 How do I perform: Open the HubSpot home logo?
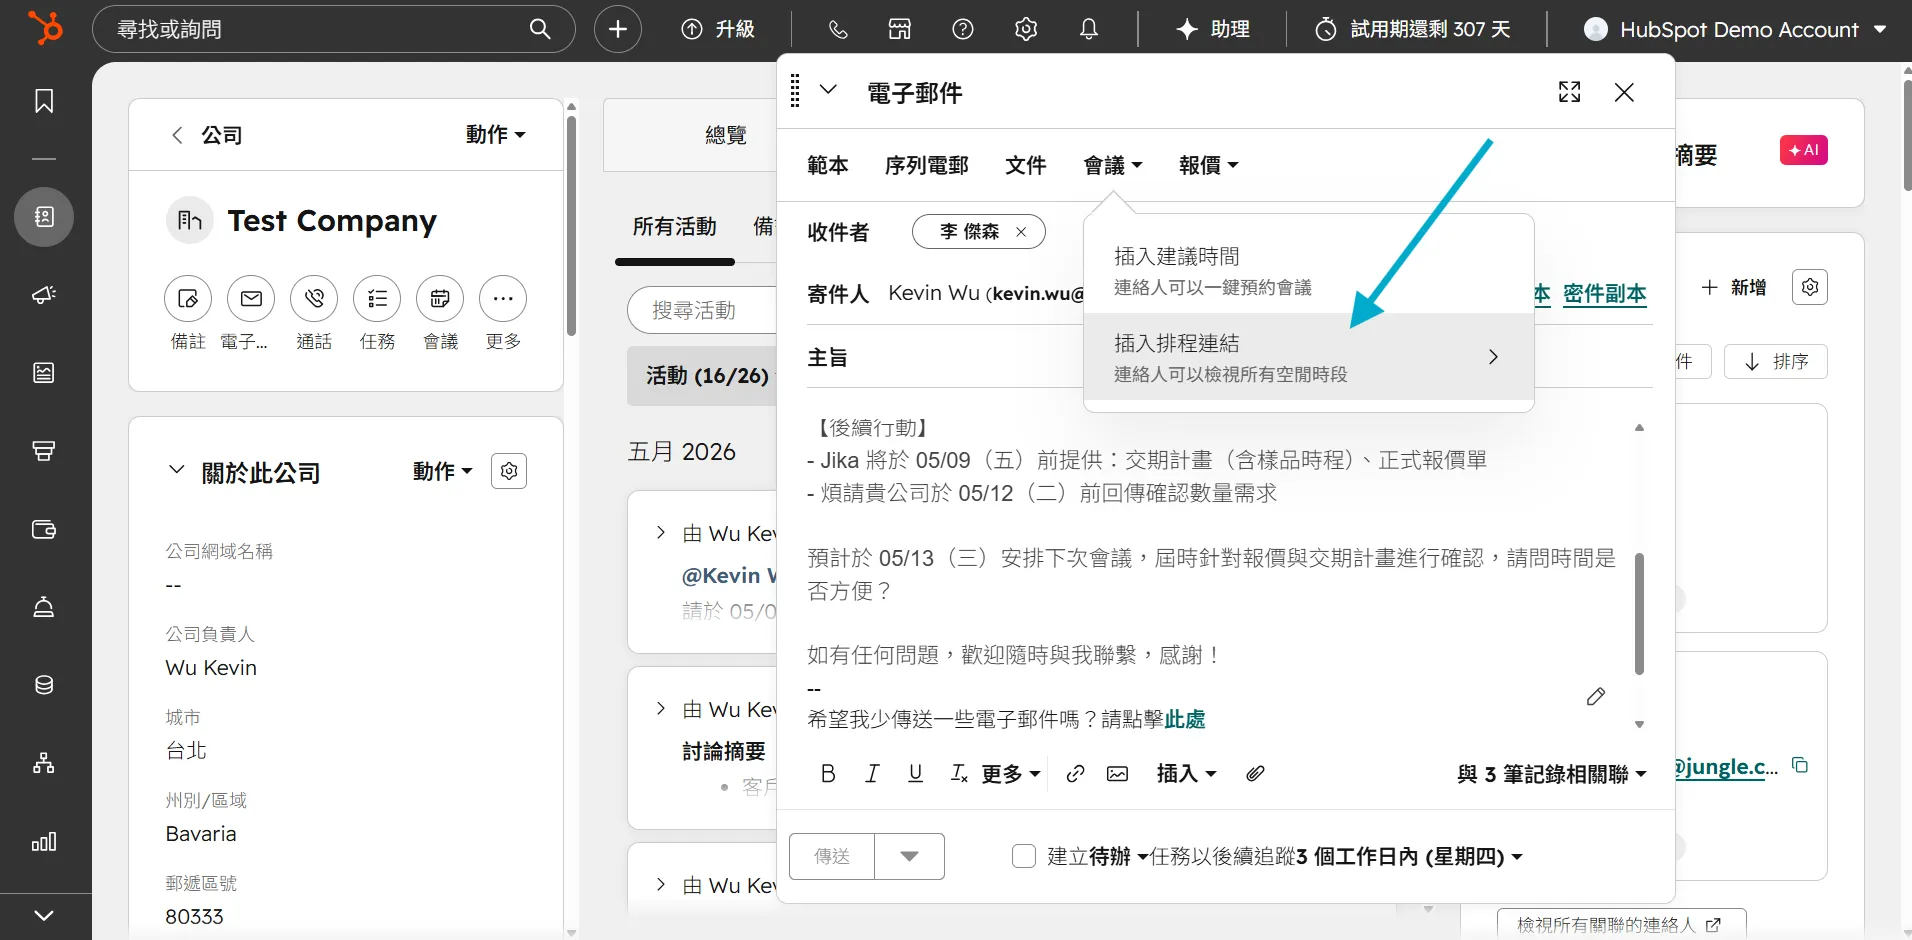point(45,28)
